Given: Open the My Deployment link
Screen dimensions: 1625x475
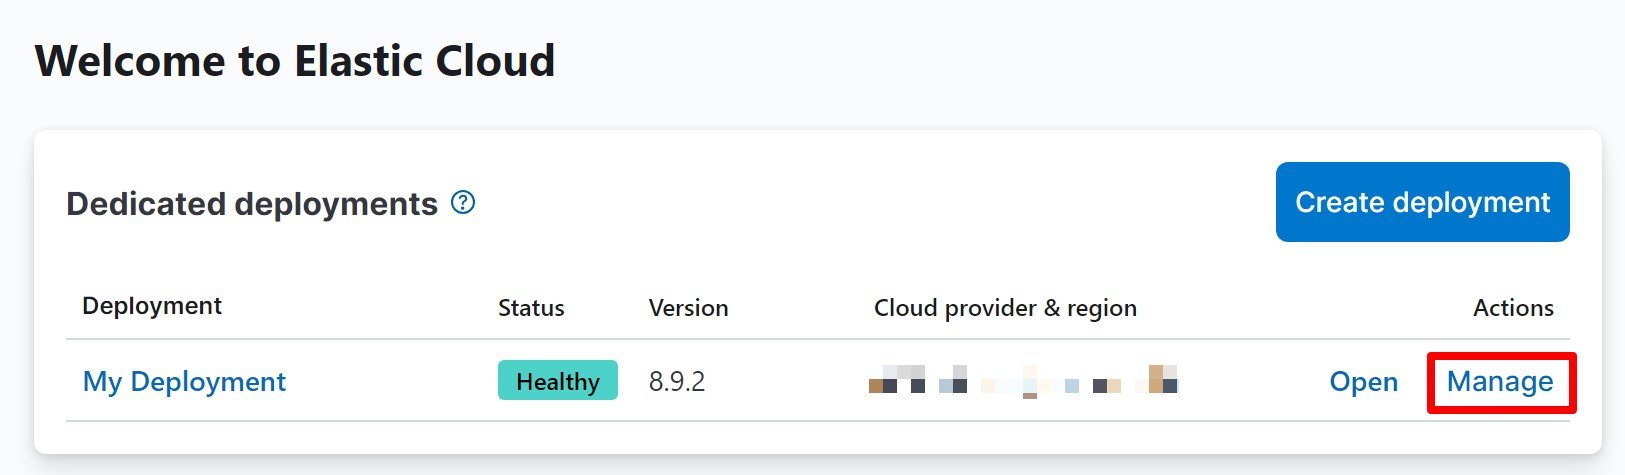Looking at the screenshot, I should [184, 381].
